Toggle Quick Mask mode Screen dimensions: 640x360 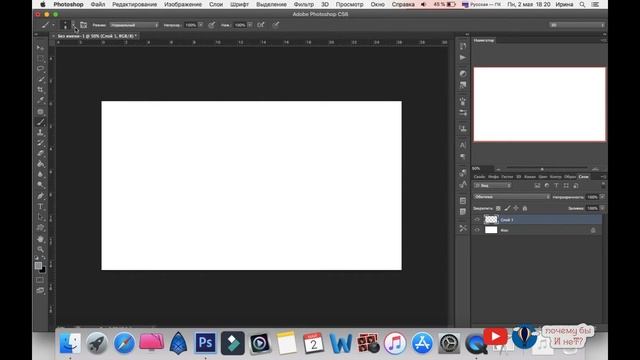click(40, 280)
